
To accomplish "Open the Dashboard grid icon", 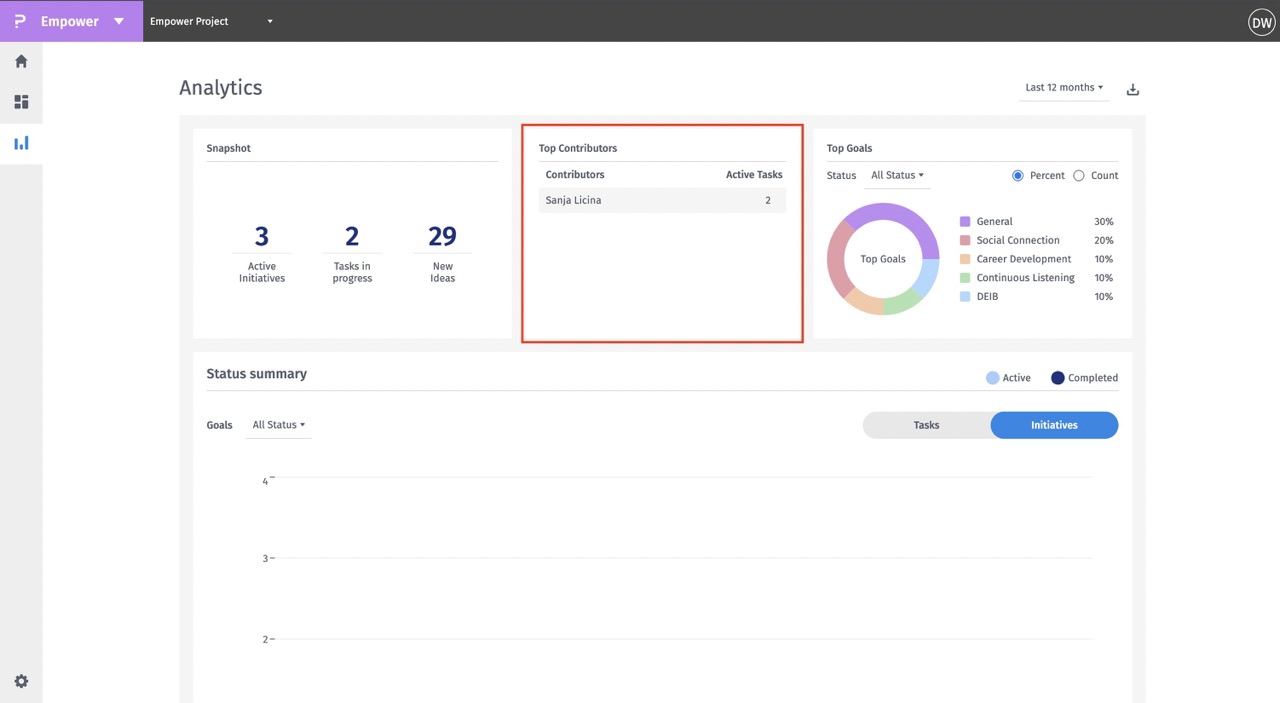I will point(21,102).
